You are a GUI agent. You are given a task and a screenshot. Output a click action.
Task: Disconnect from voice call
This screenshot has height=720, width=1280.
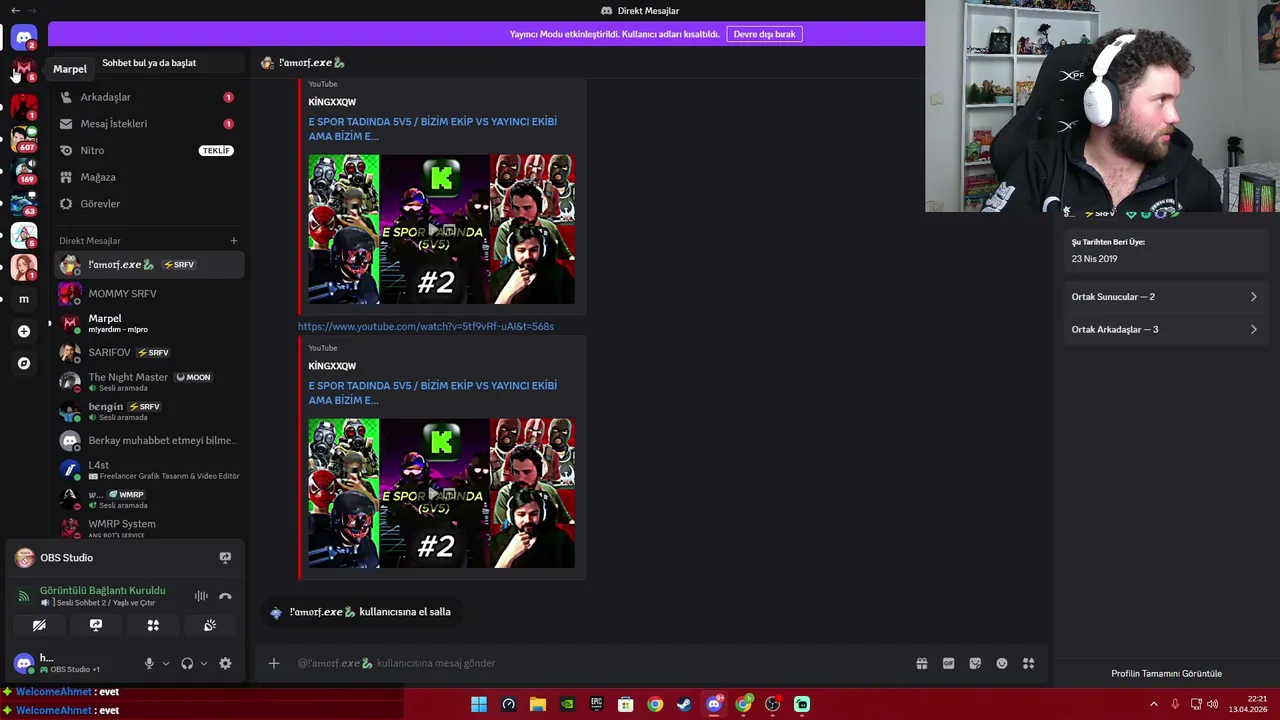(225, 596)
